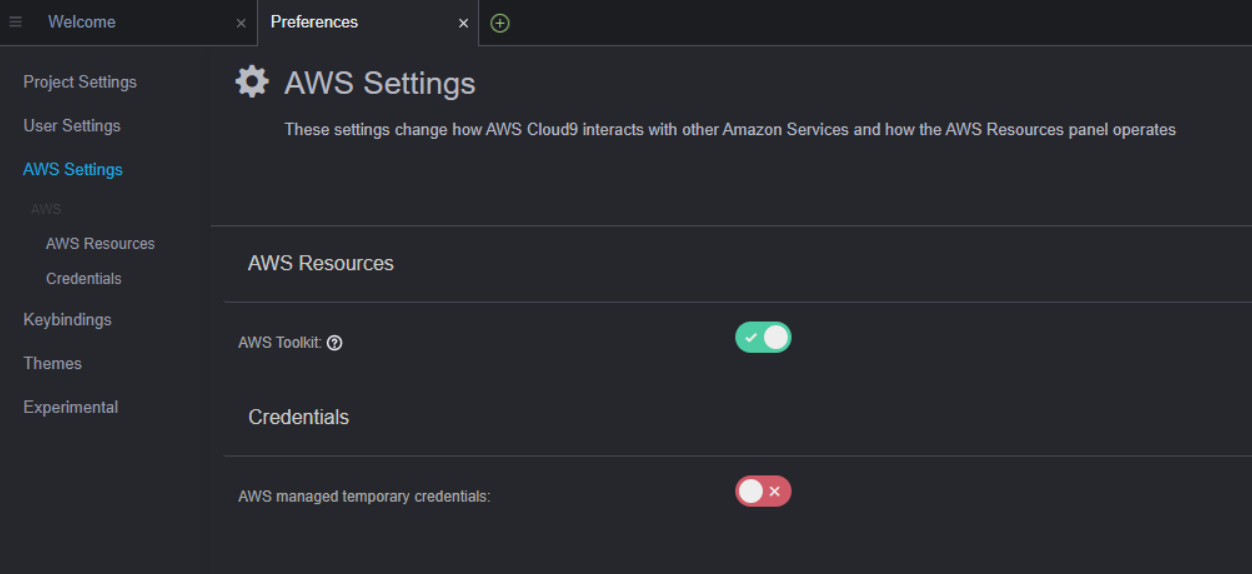The image size is (1252, 574).
Task: Select AWS Settings in sidebar
Action: 73,170
